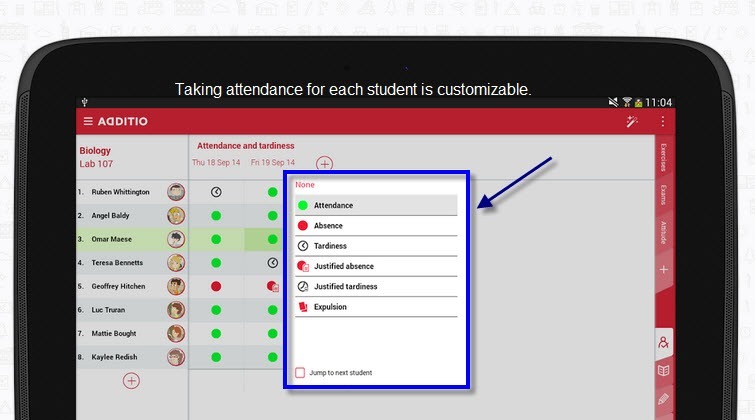
Task: Select the Attendance option
Action: tap(376, 205)
